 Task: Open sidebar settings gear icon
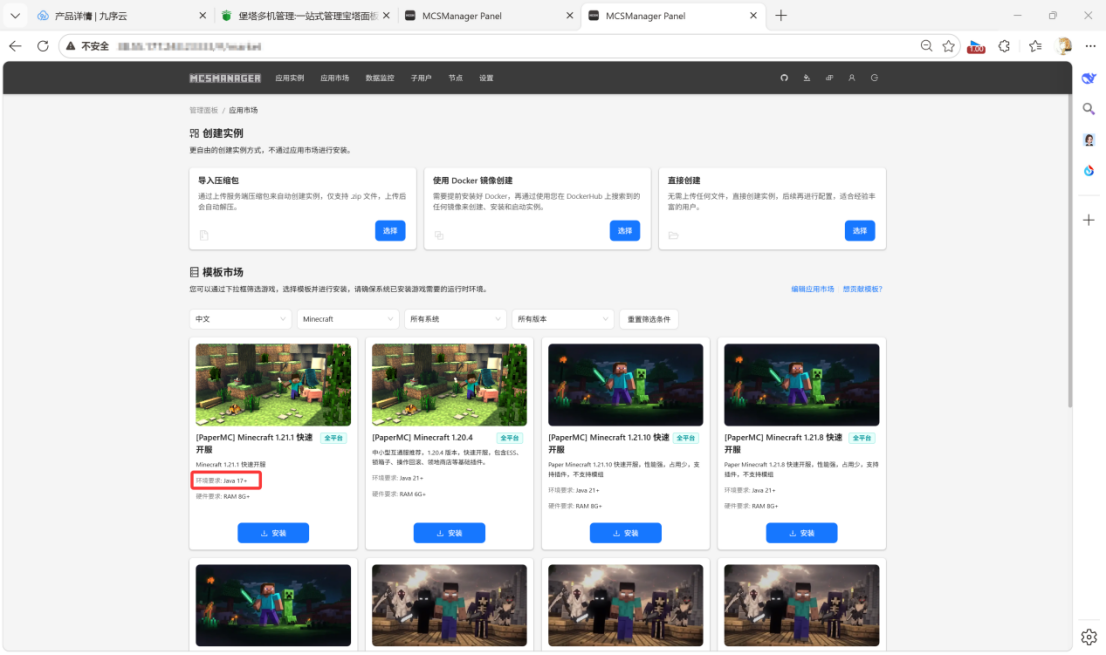[x=1088, y=637]
